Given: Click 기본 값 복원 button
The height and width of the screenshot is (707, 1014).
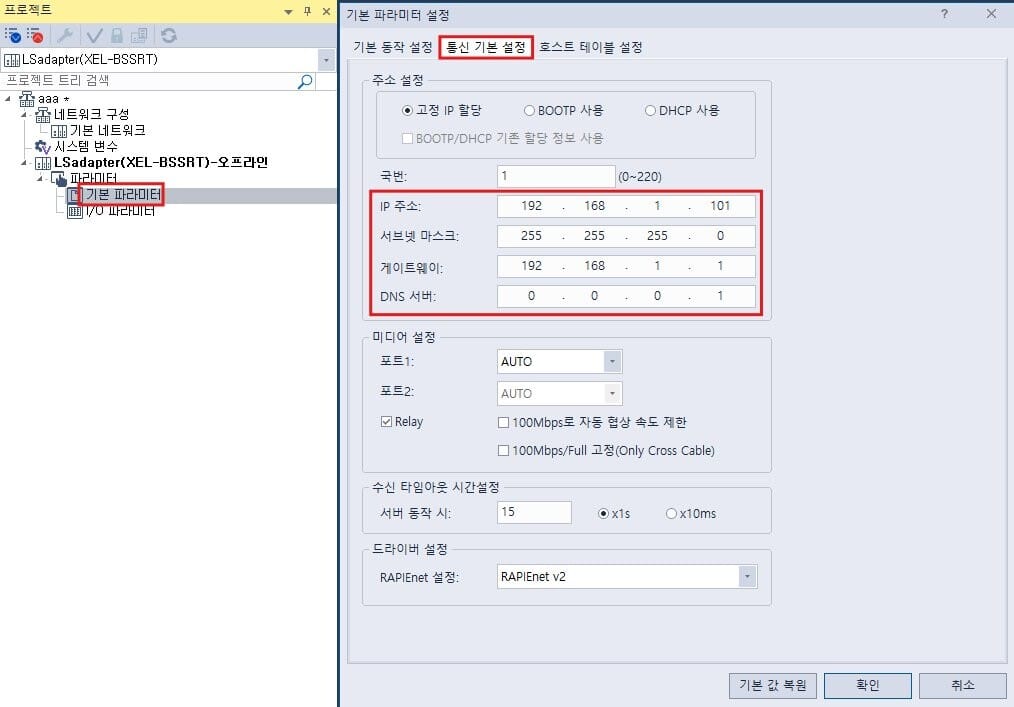Looking at the screenshot, I should tap(773, 685).
